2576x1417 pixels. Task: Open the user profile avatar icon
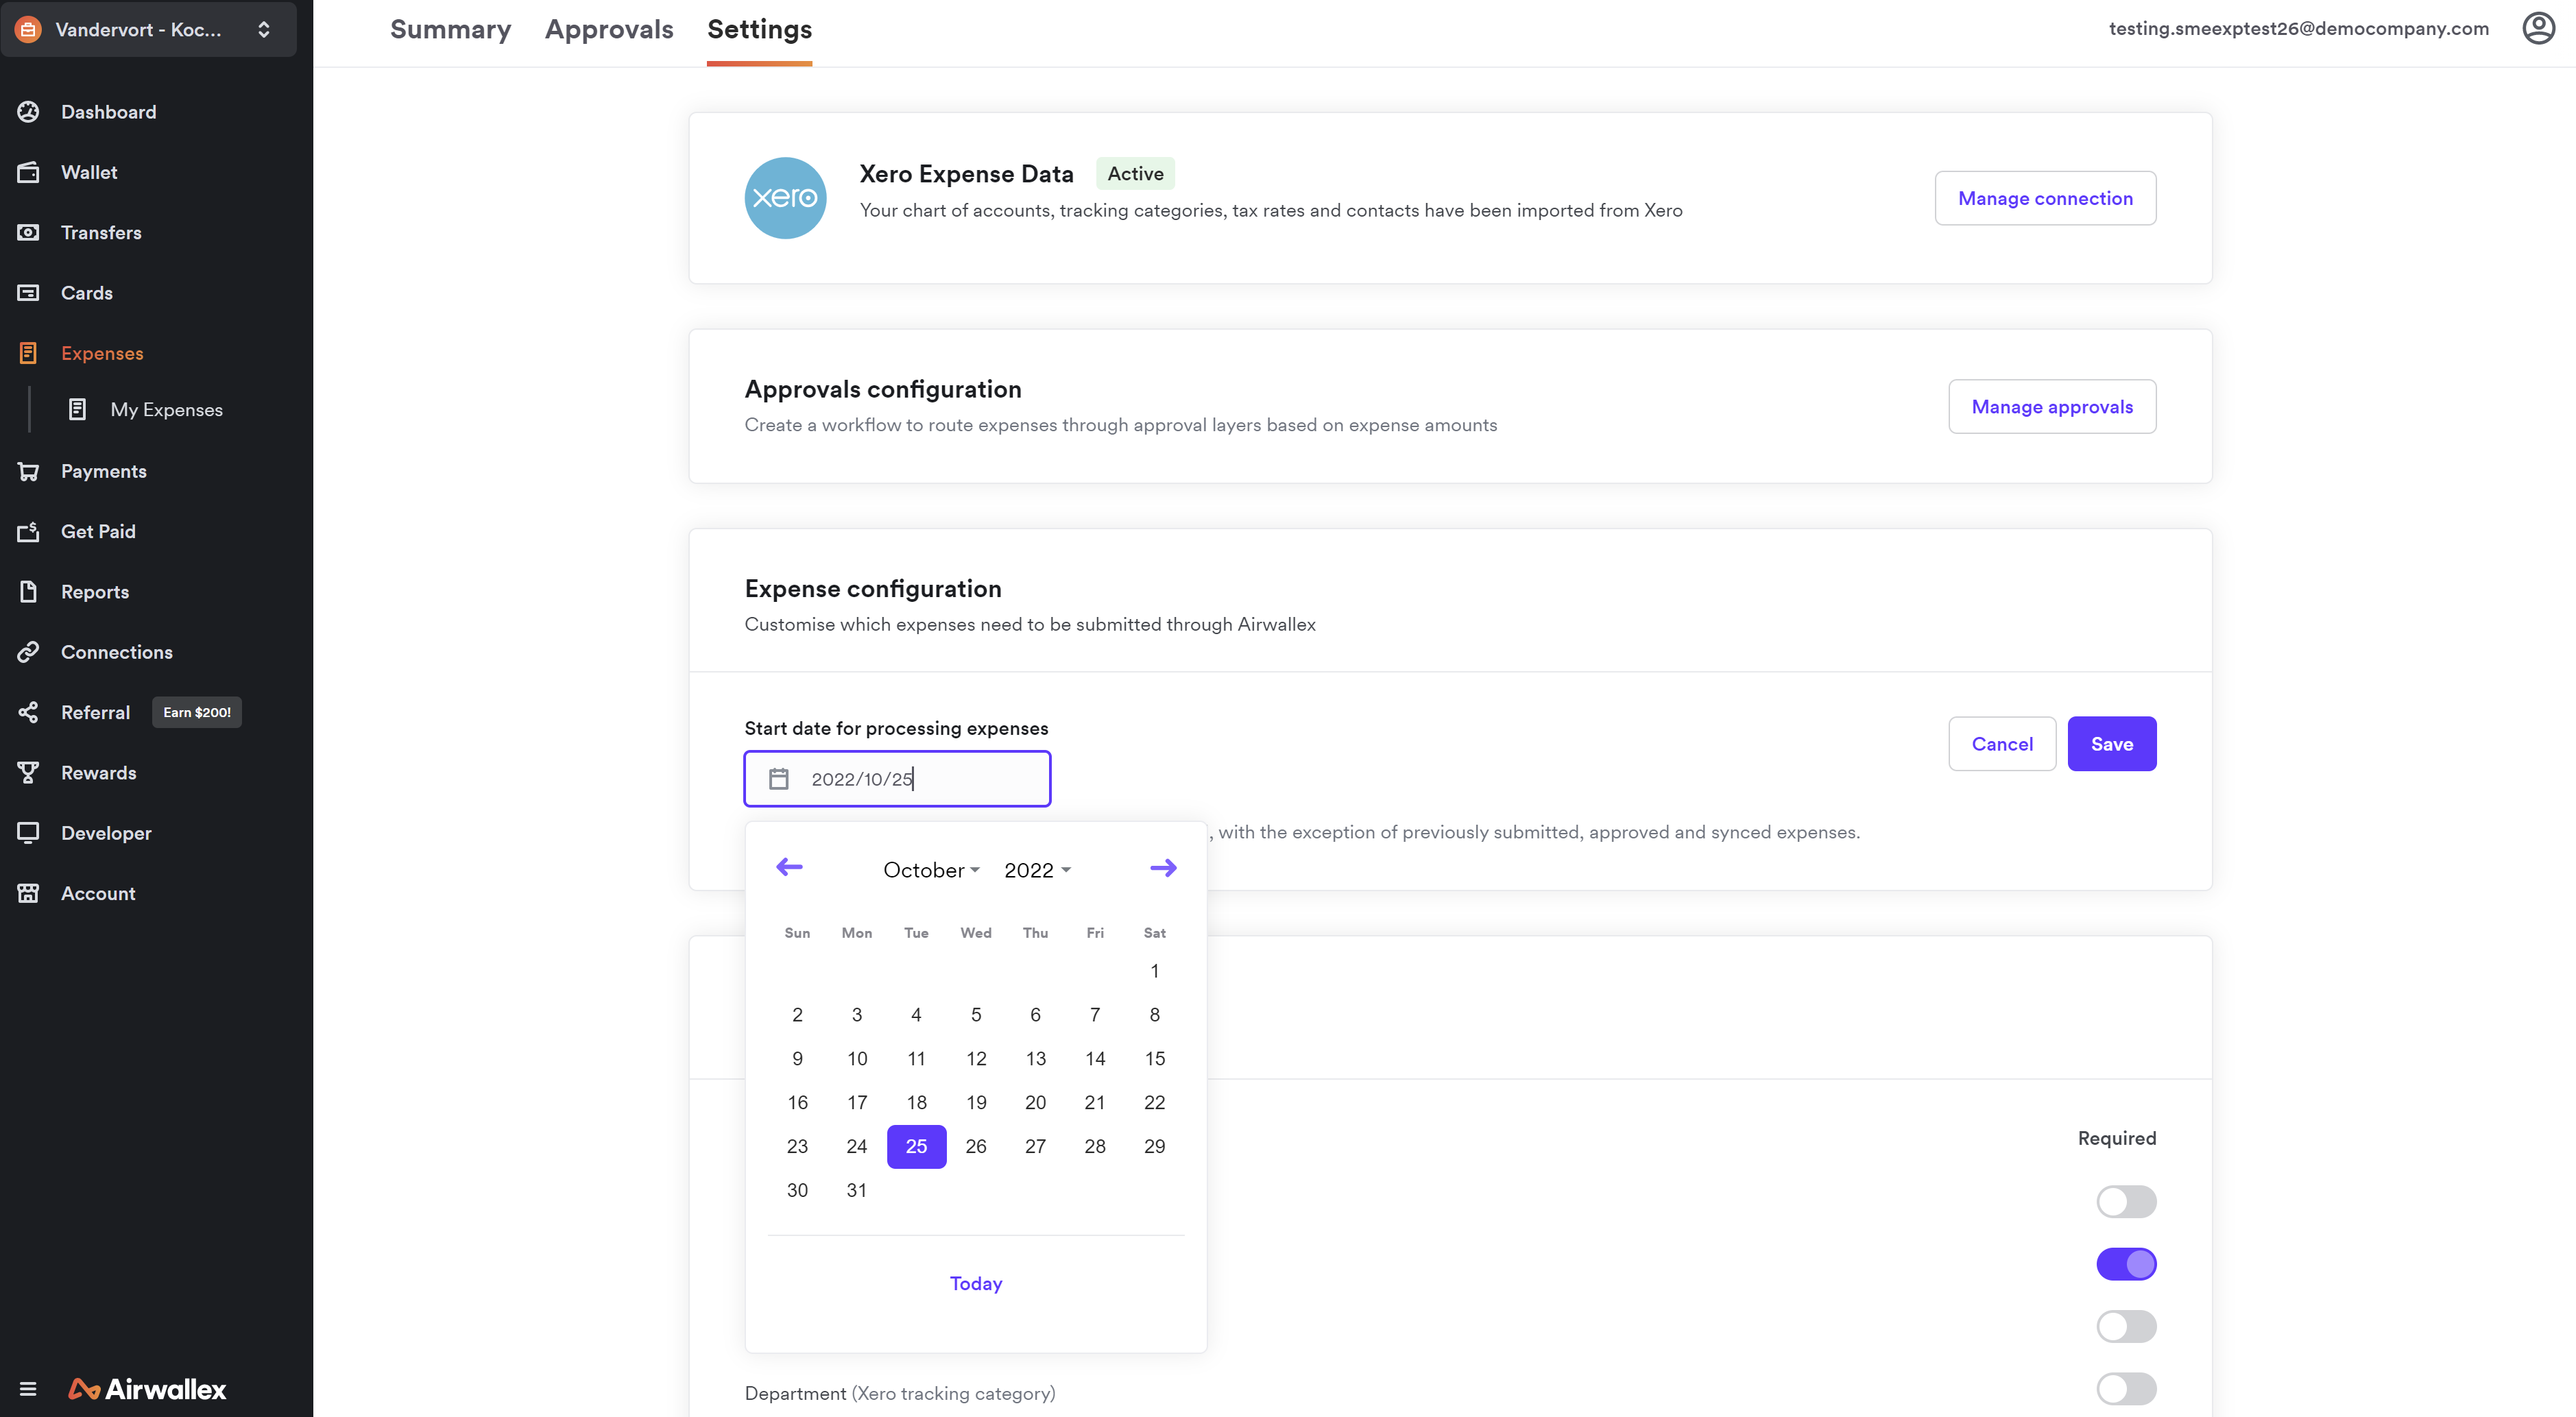click(2538, 28)
